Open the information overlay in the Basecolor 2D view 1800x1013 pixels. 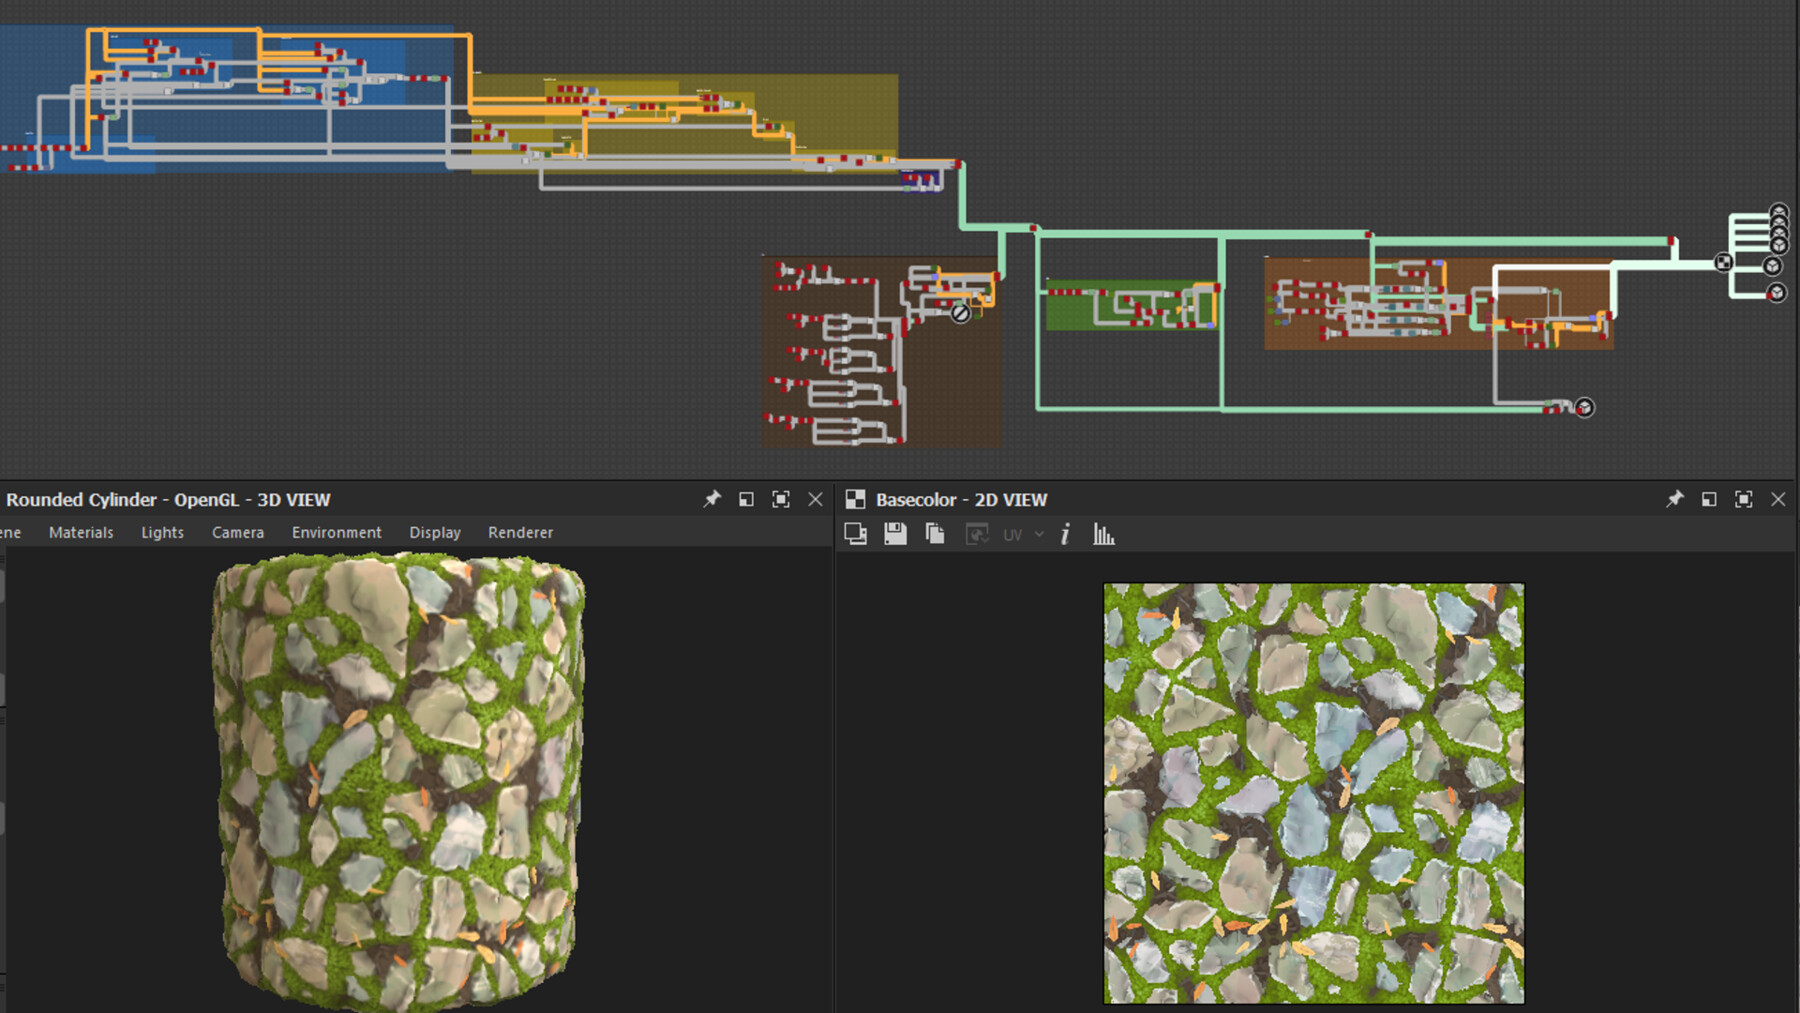click(1064, 534)
